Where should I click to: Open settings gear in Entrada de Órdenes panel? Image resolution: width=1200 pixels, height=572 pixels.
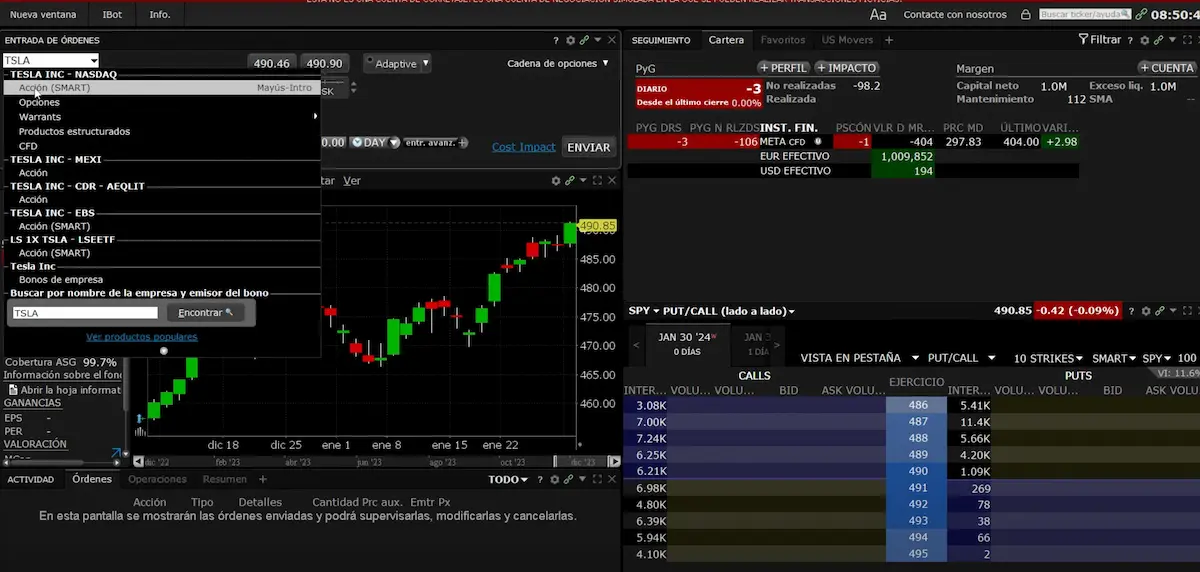(570, 40)
